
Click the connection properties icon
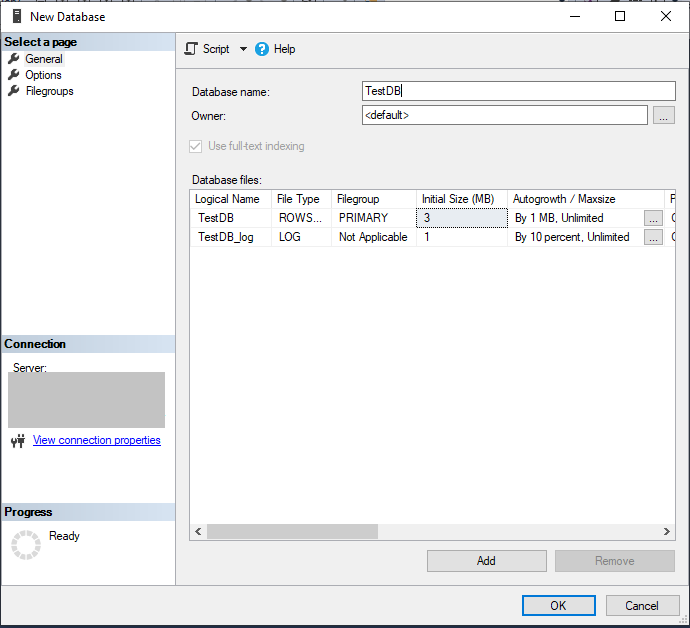pyautogui.click(x=17, y=441)
